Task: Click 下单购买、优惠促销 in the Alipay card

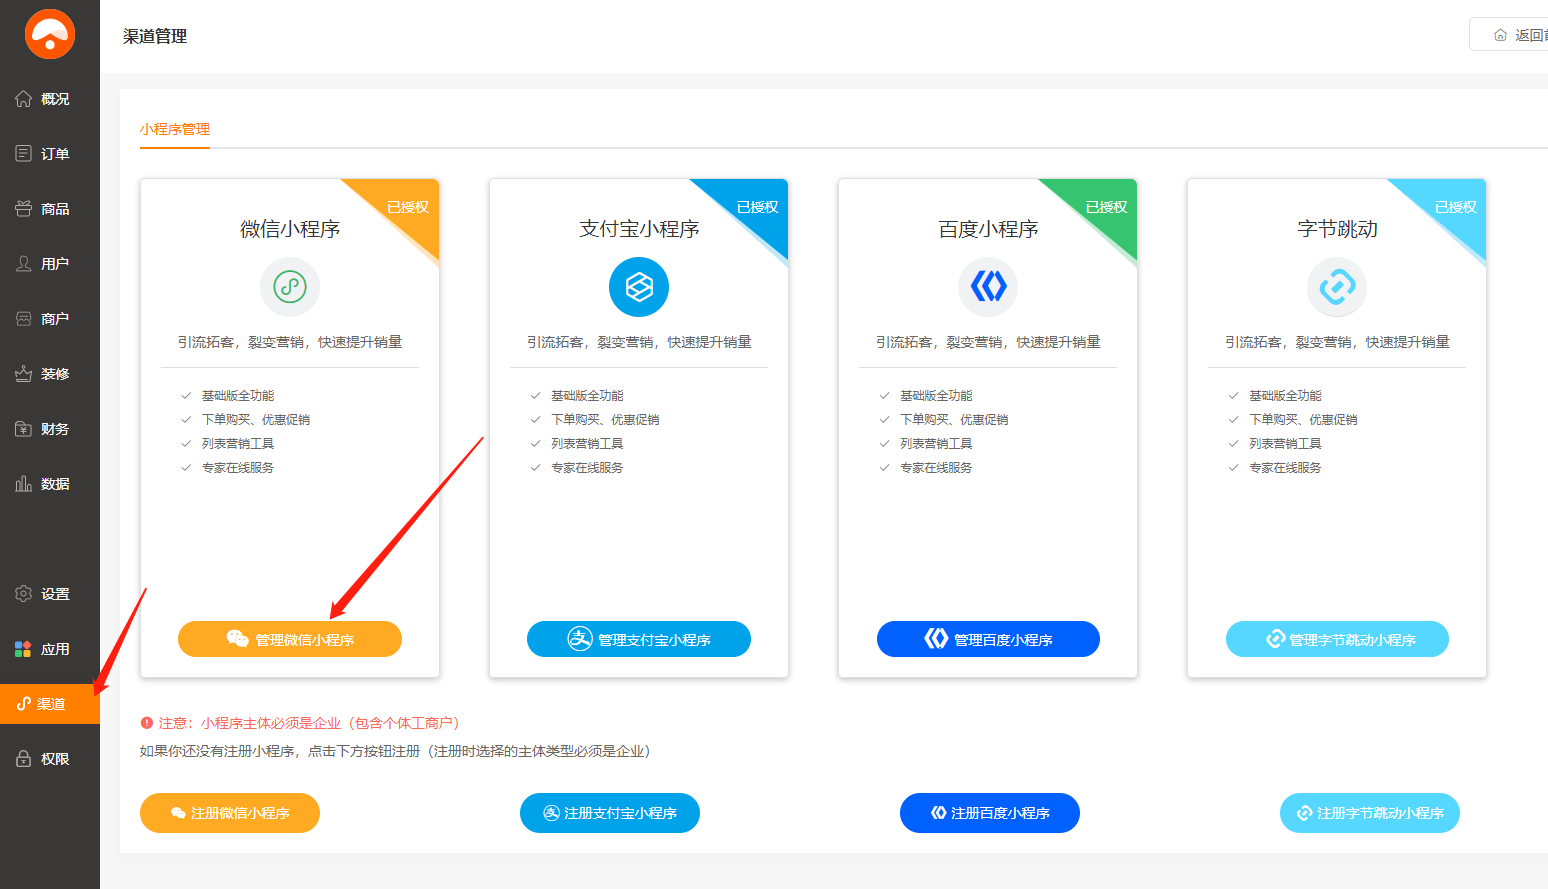Action: (x=605, y=420)
